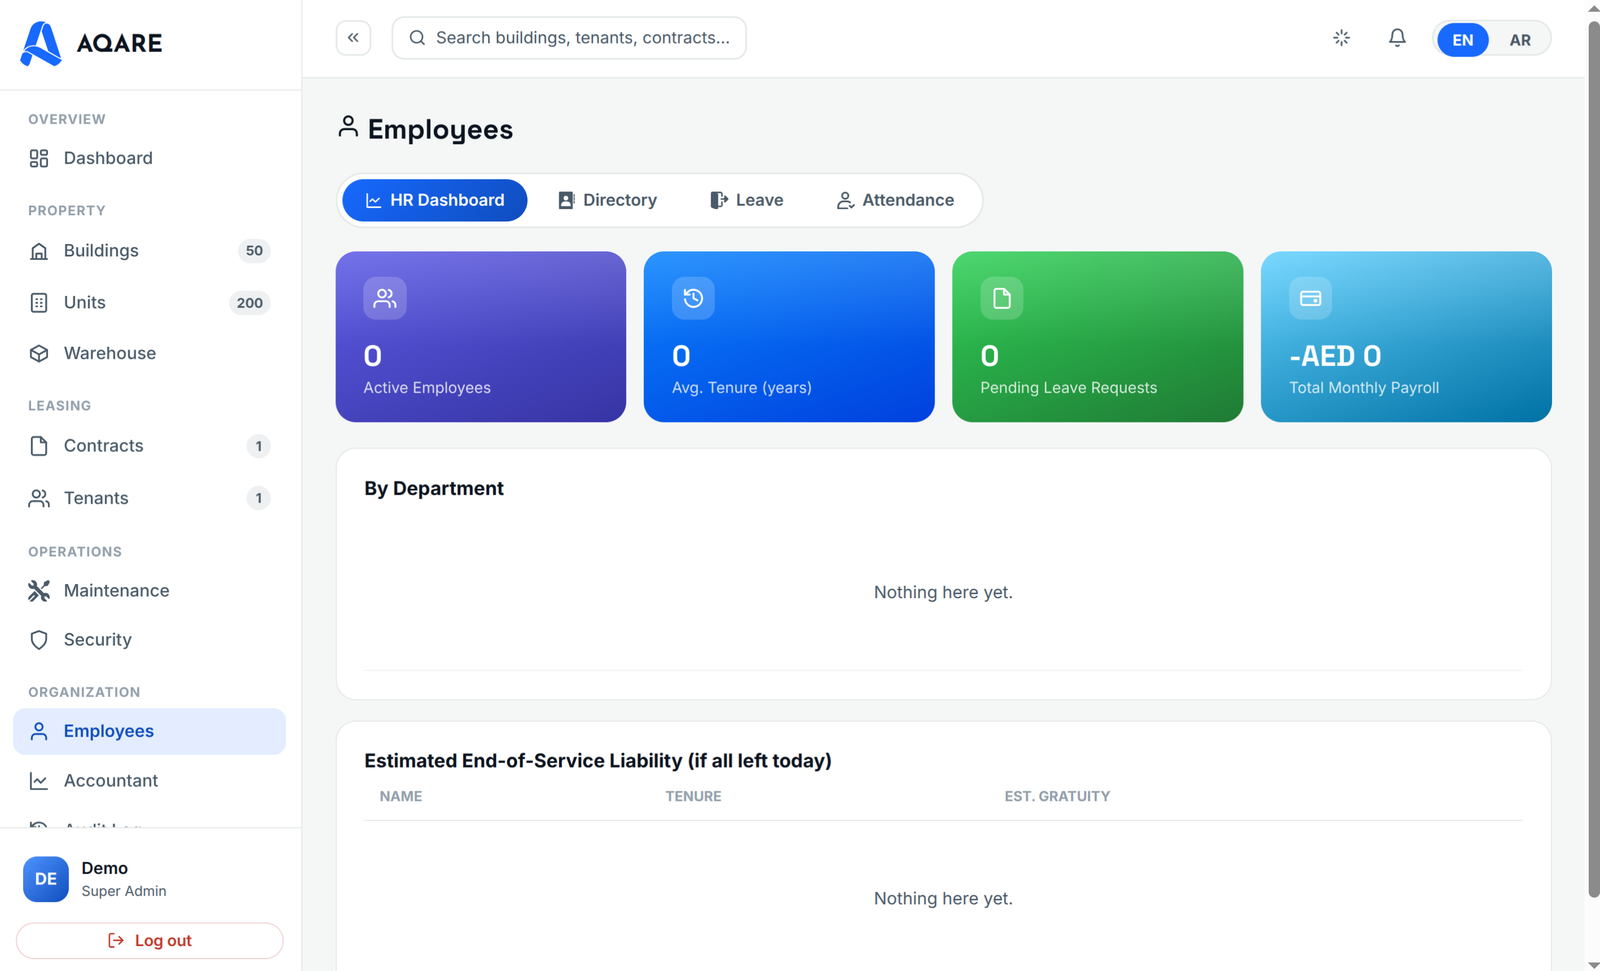Image resolution: width=1600 pixels, height=971 pixels.
Task: Click the Security shield icon
Action: 39,640
